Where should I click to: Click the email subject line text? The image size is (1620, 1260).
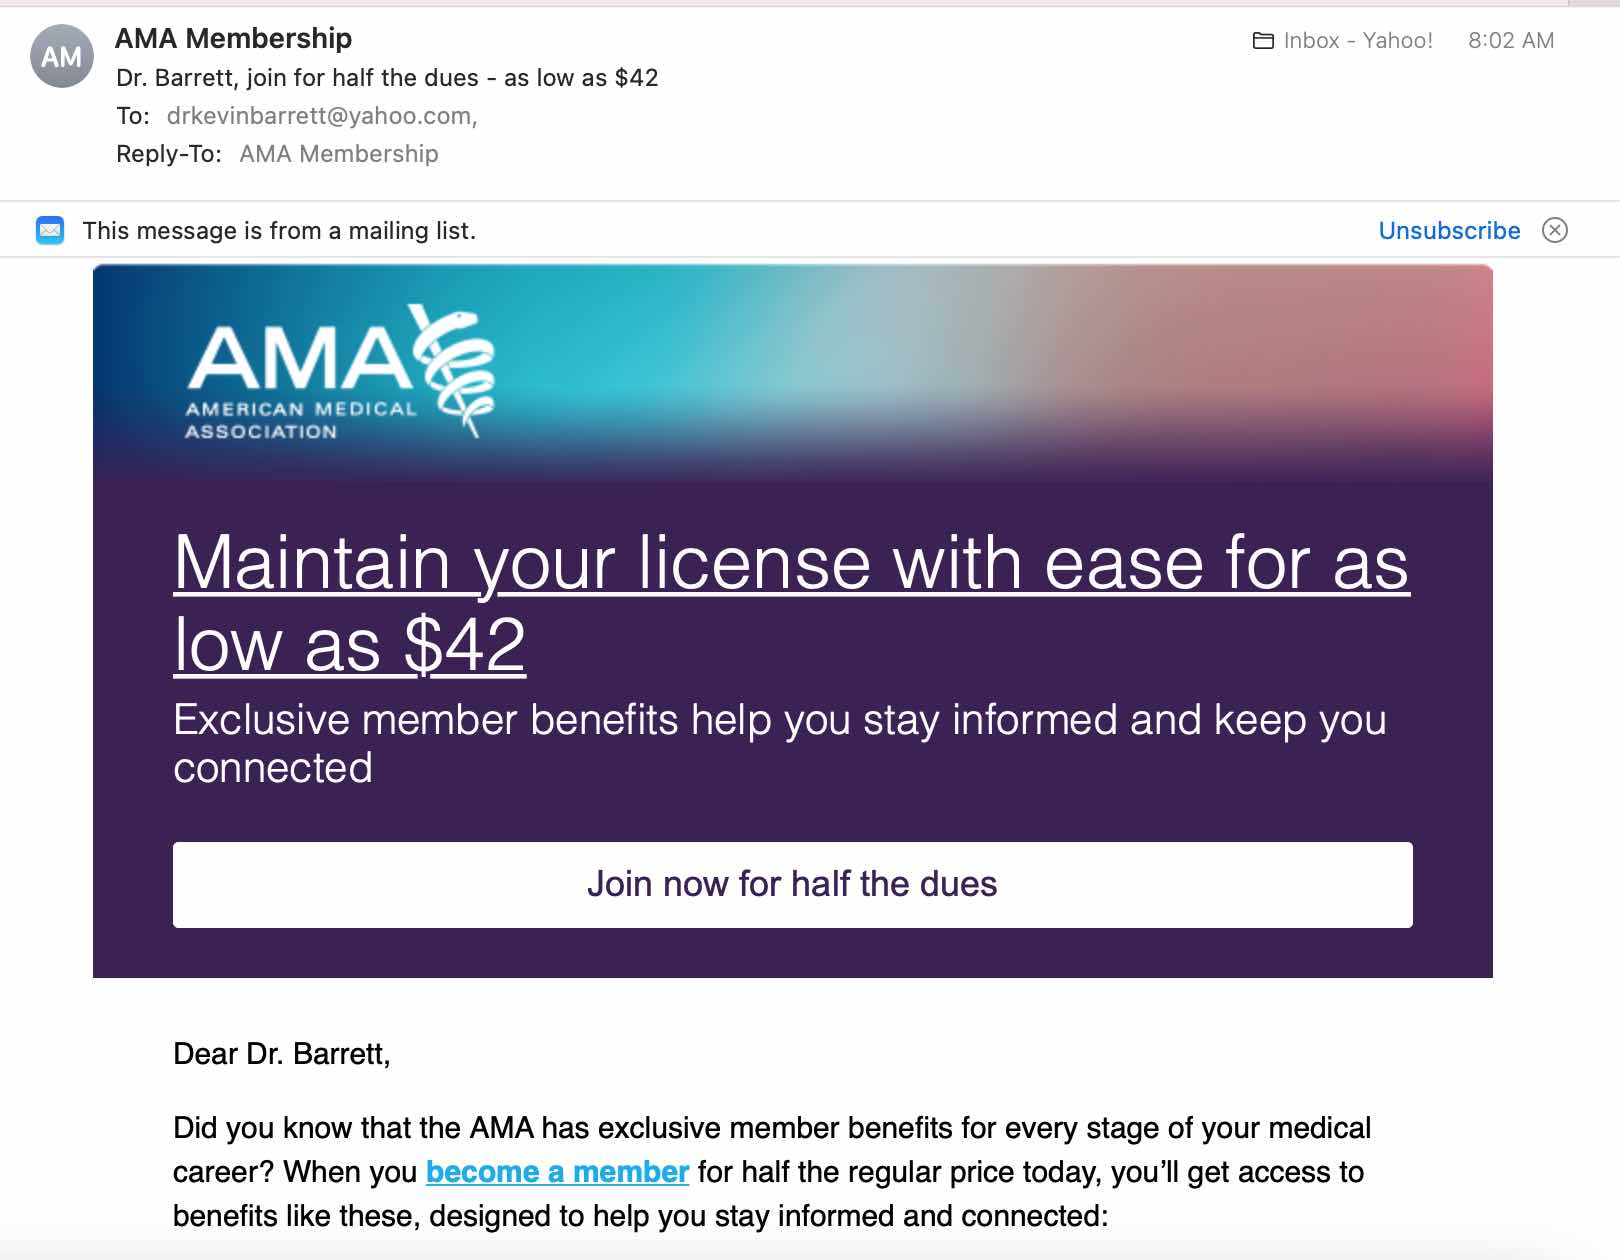(387, 78)
